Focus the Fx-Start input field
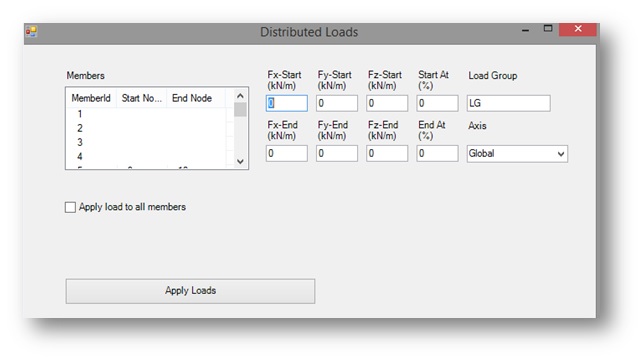Screen dimensions: 643x361 (287, 103)
